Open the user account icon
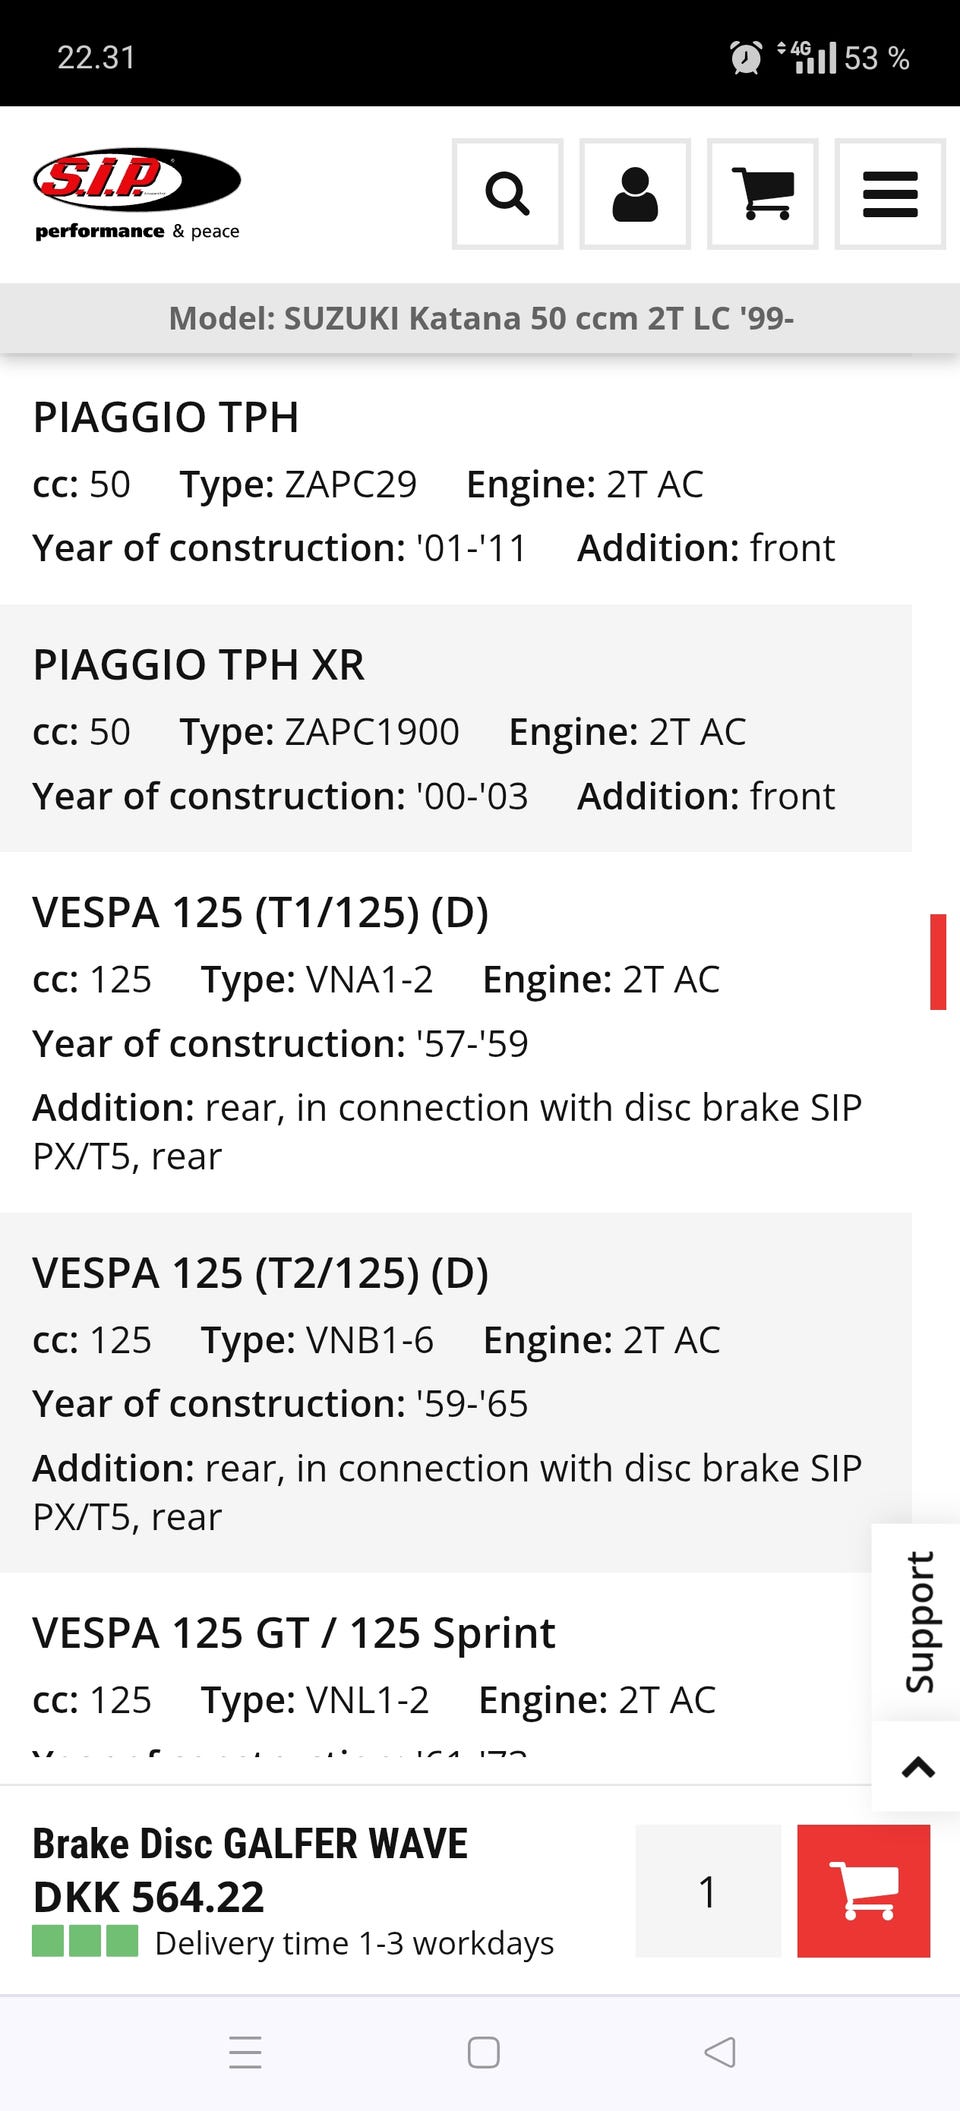Viewport: 960px width, 2111px height. click(635, 194)
